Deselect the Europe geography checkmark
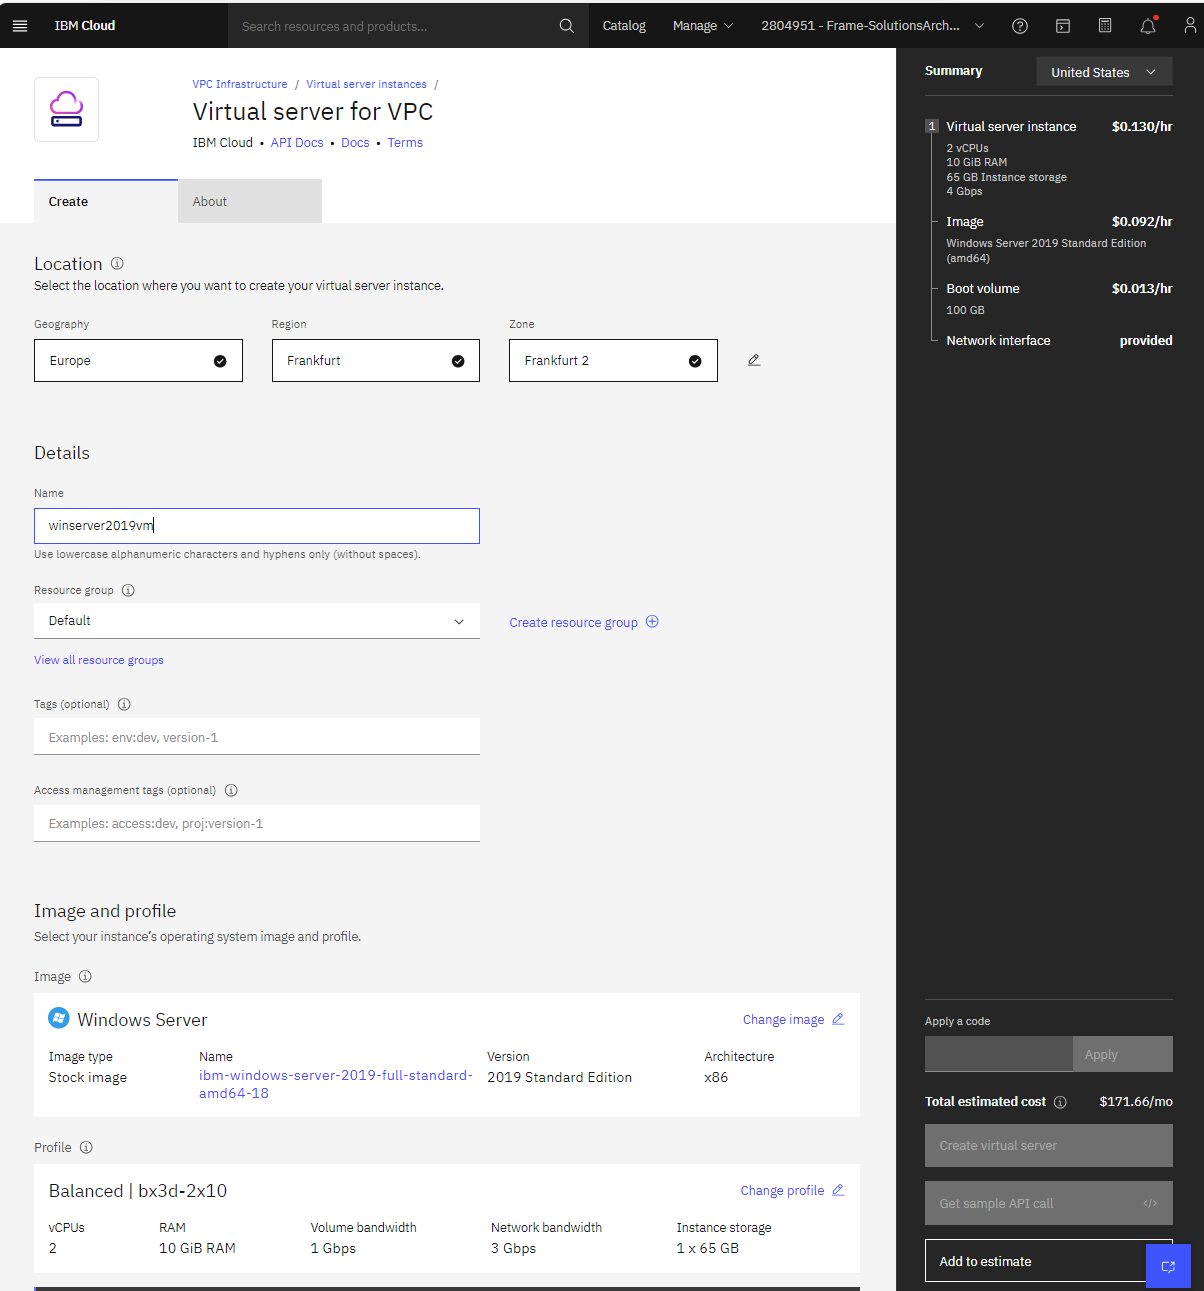The width and height of the screenshot is (1204, 1291). click(220, 361)
